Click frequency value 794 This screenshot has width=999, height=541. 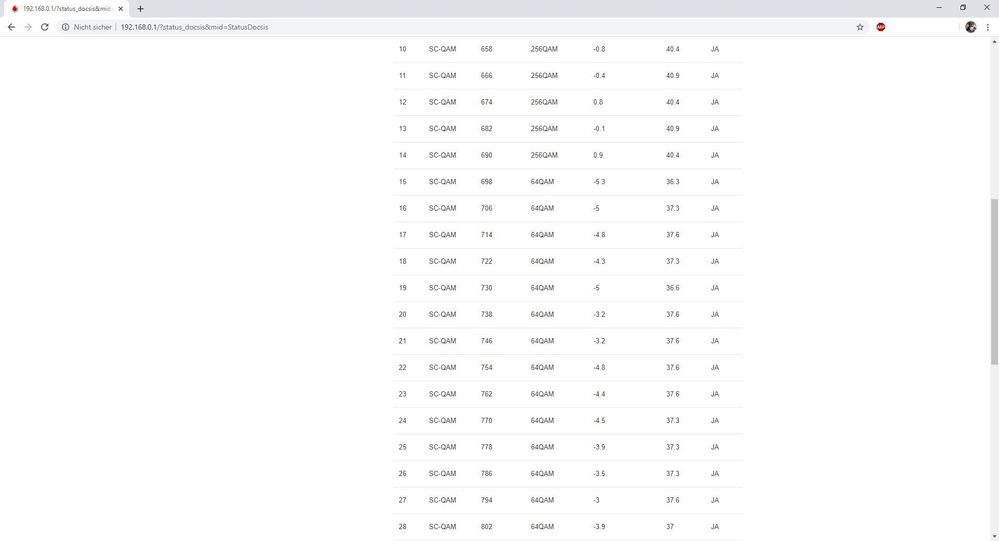pyautogui.click(x=487, y=500)
